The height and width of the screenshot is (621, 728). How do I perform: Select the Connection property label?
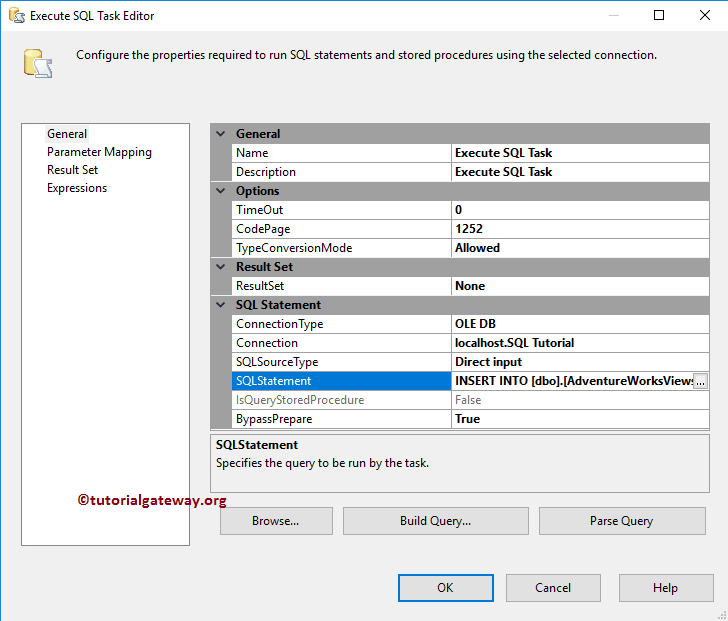[x=341, y=343]
